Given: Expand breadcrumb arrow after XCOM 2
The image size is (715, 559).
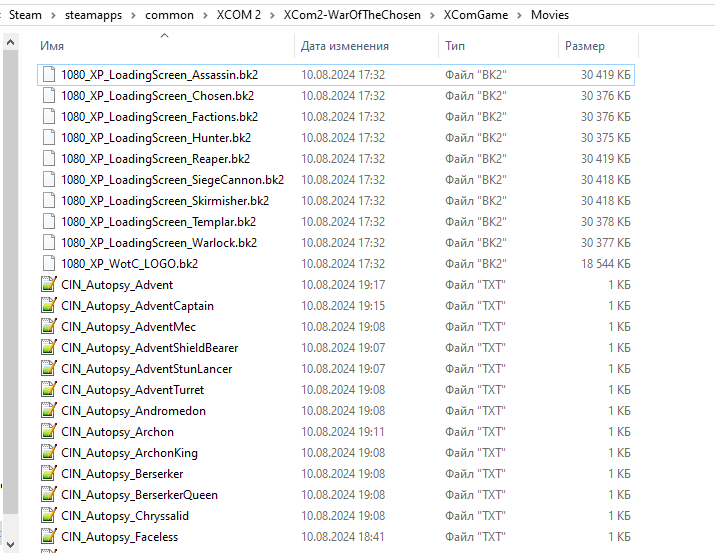Looking at the screenshot, I should (x=272, y=16).
